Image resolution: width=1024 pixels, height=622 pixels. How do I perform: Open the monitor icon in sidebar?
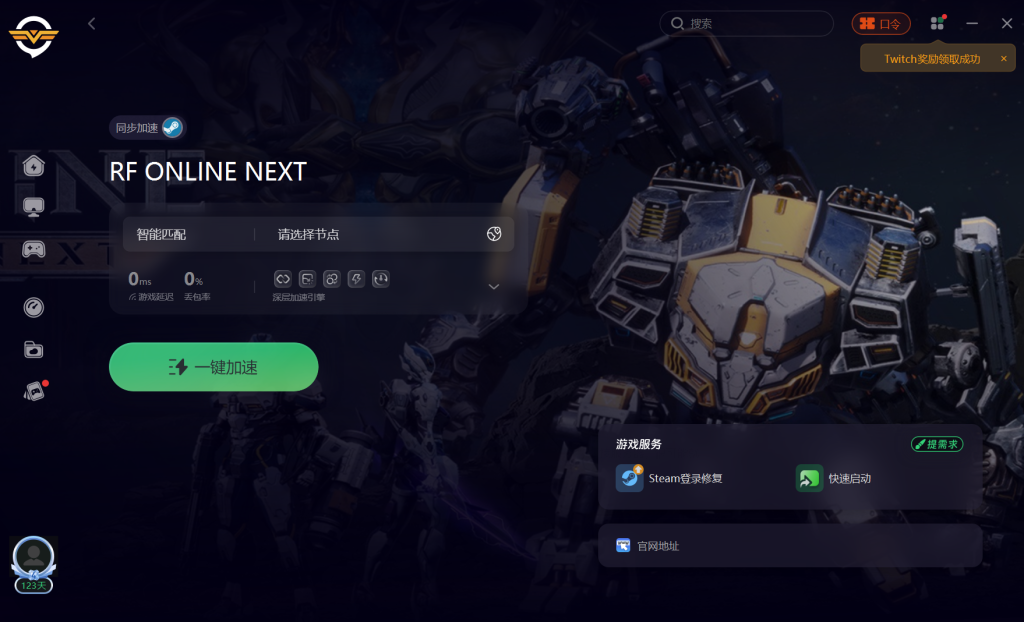tap(33, 208)
